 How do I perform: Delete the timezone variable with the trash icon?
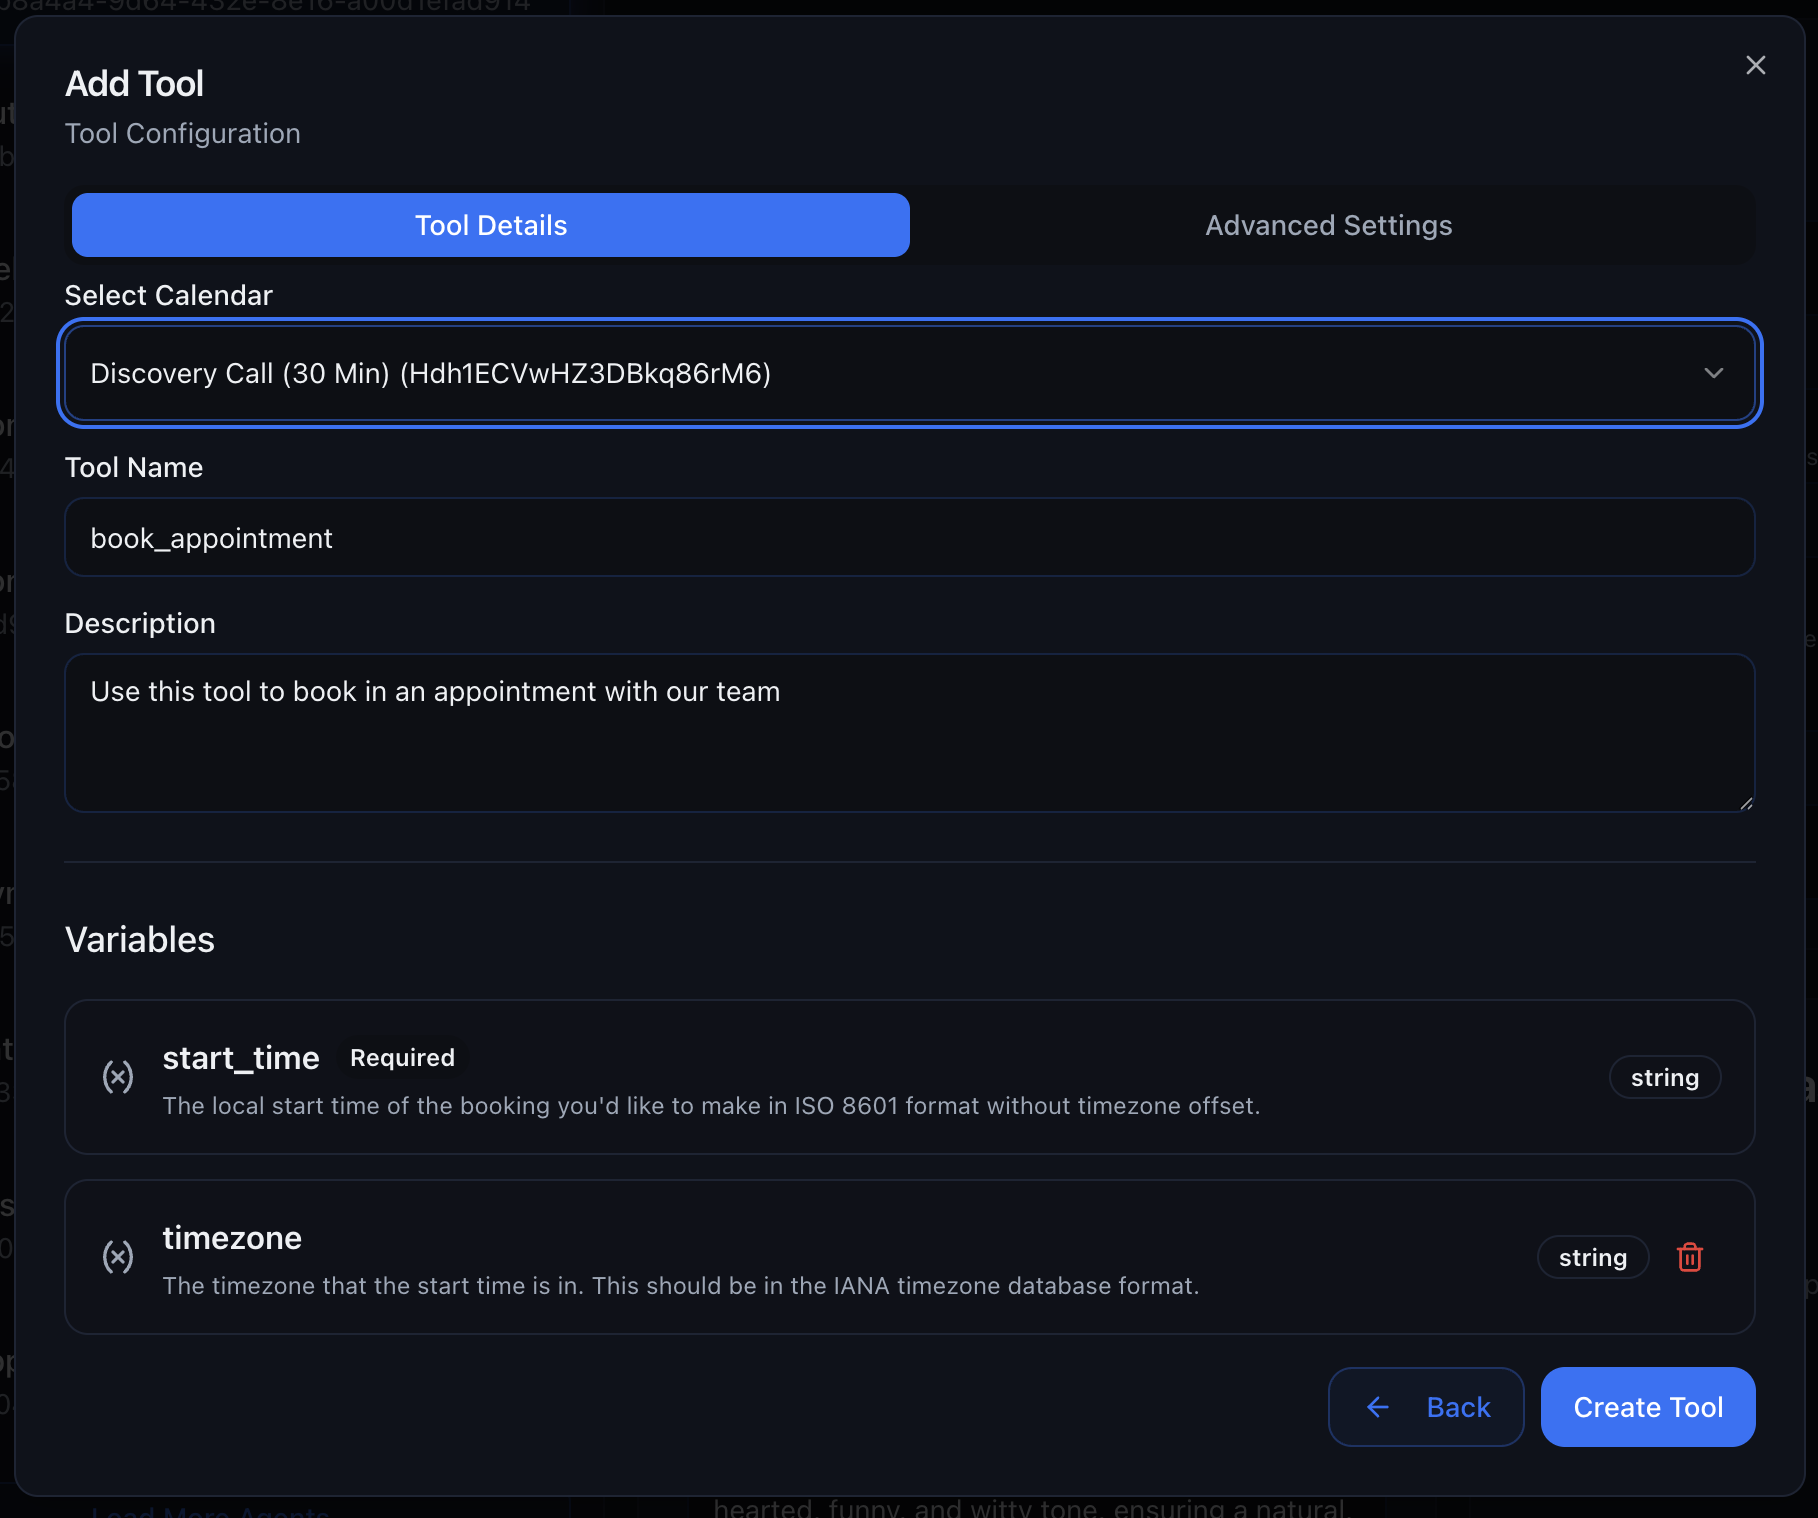1690,1257
